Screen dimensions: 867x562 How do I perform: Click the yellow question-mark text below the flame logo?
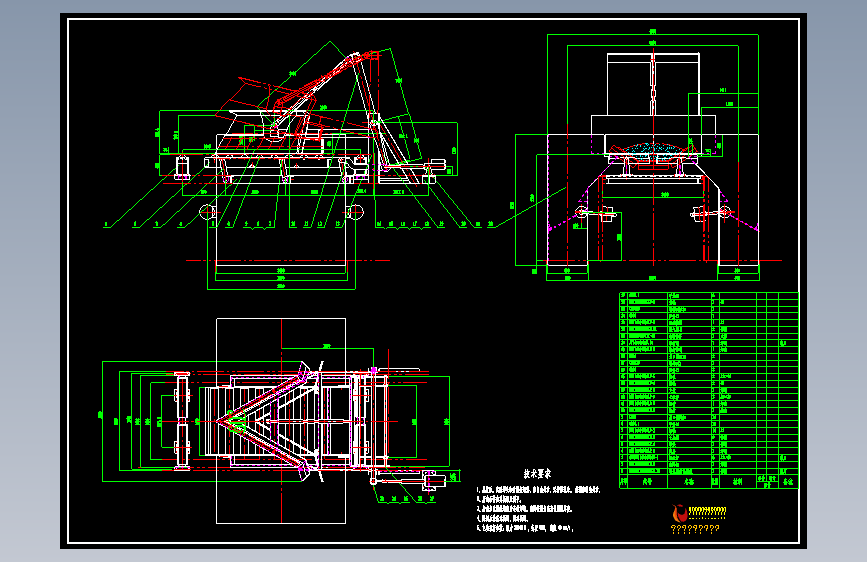695,529
